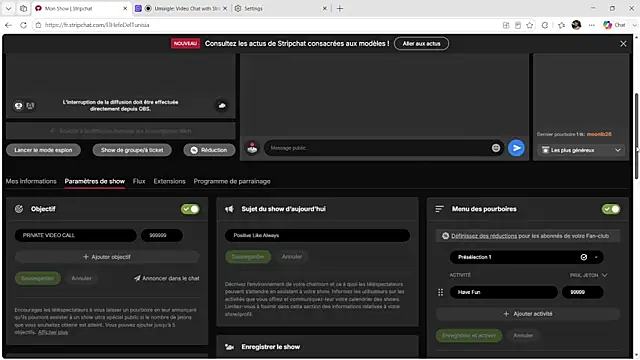
Task: Click the webcam icon under the video preview
Action: pyautogui.click(x=18, y=106)
